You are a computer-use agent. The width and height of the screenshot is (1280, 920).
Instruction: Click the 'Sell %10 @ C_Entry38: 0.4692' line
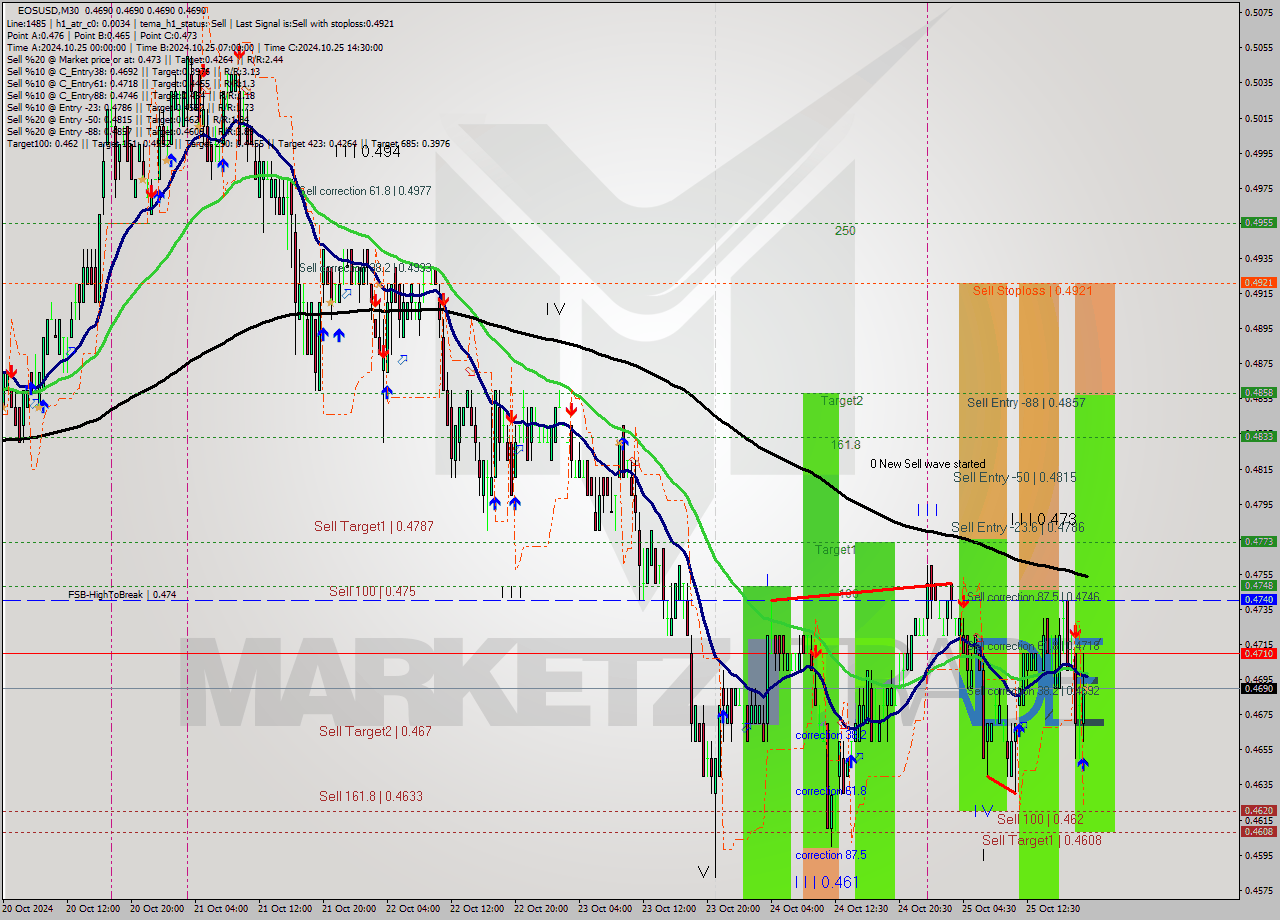pos(72,71)
